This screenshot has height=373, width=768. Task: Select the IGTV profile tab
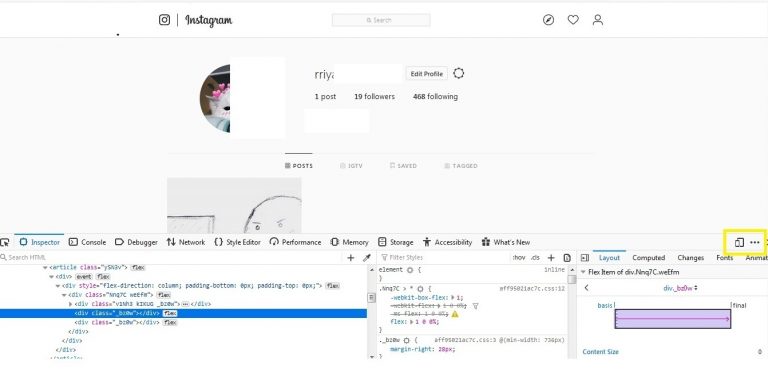click(x=351, y=166)
